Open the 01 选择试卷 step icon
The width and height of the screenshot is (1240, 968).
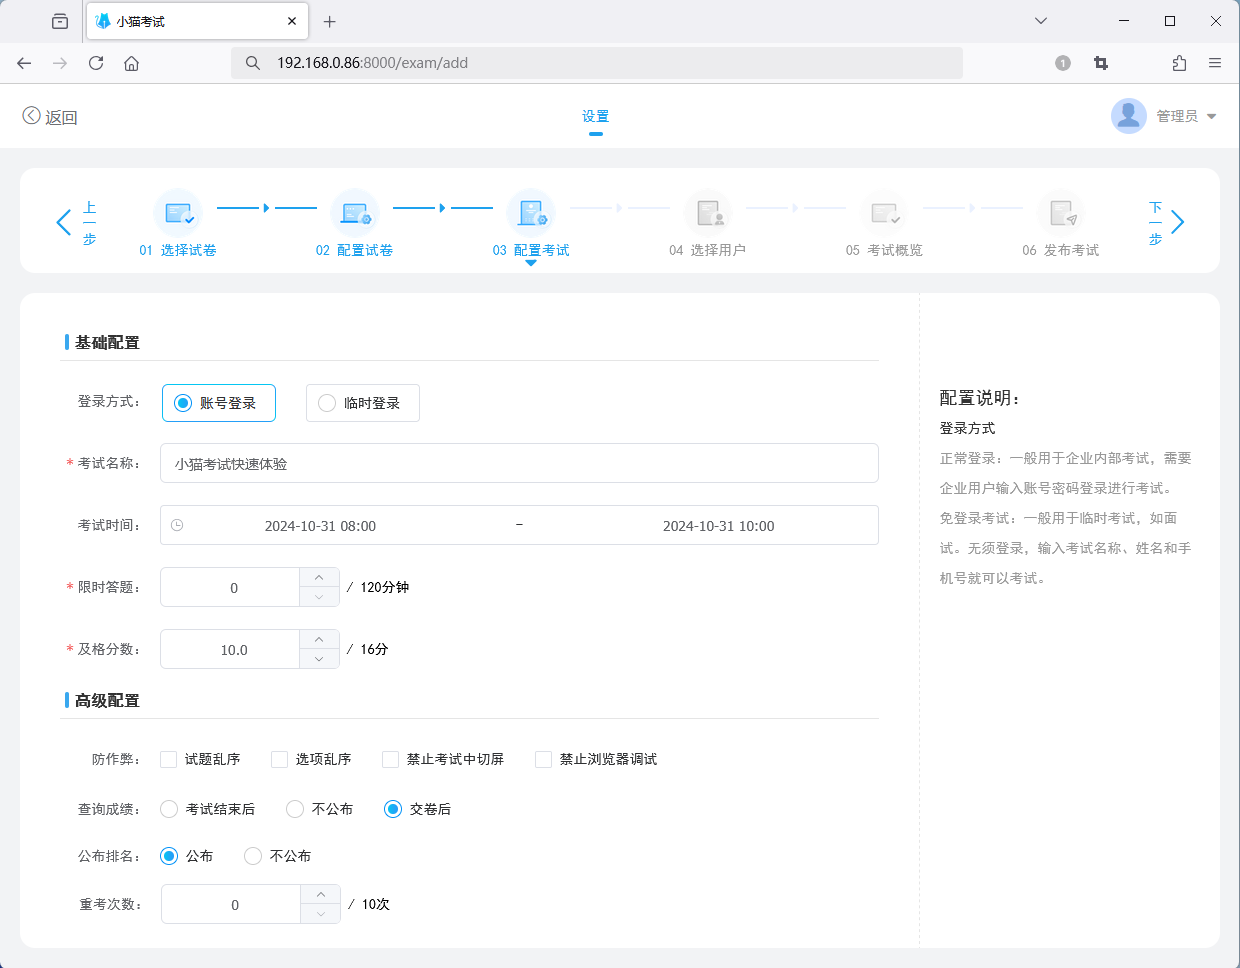pyautogui.click(x=179, y=213)
